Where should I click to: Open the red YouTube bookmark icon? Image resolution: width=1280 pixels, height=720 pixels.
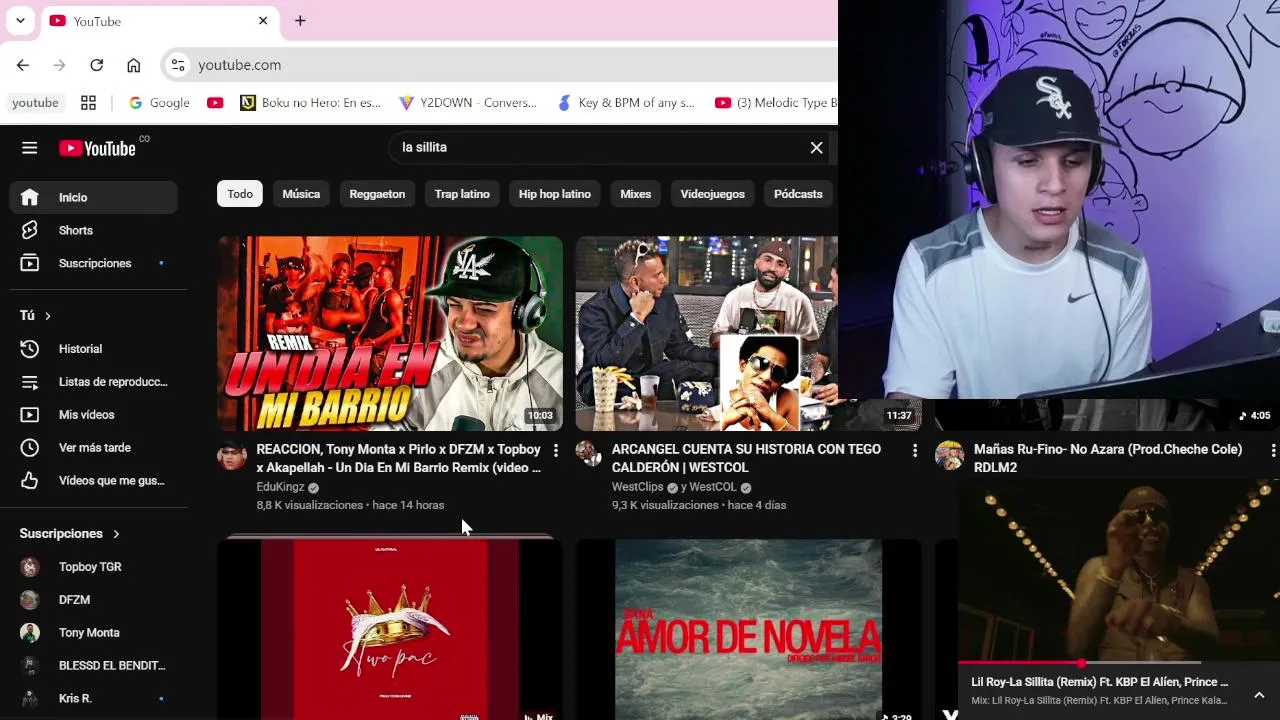(x=215, y=103)
